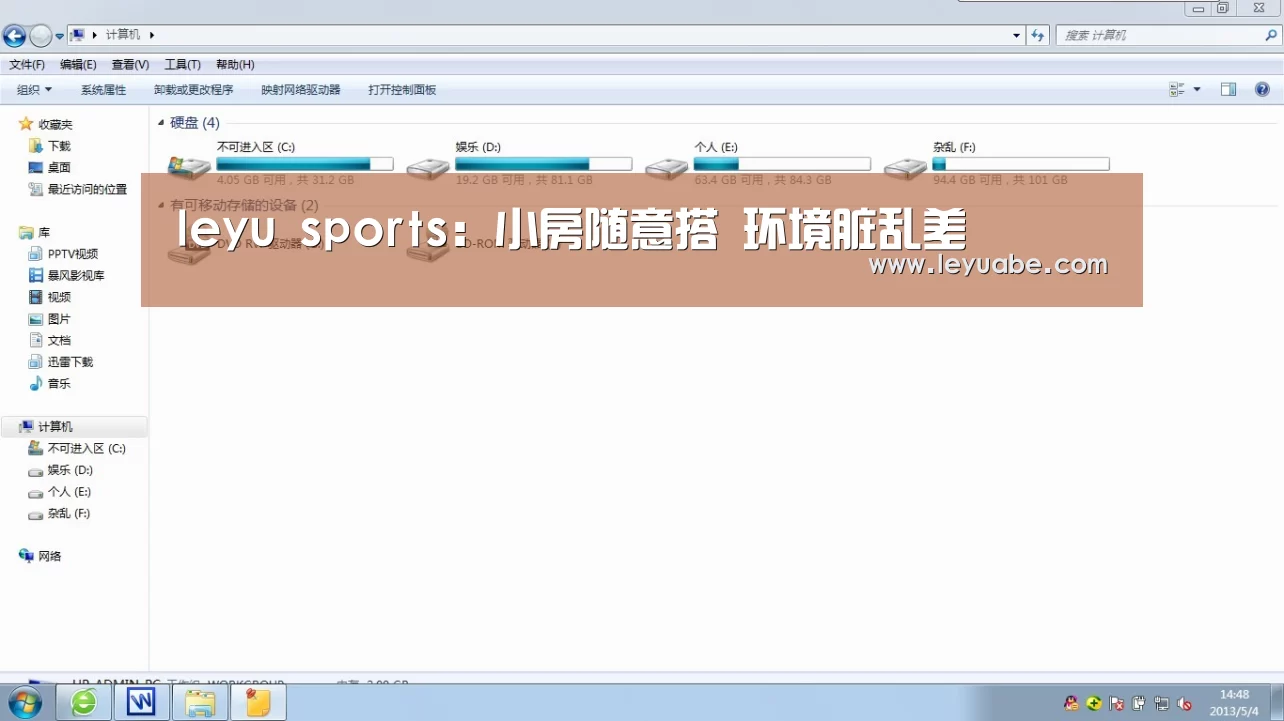
Task: Select 杂乱 (F:) in sidebar tree
Action: 68,514
